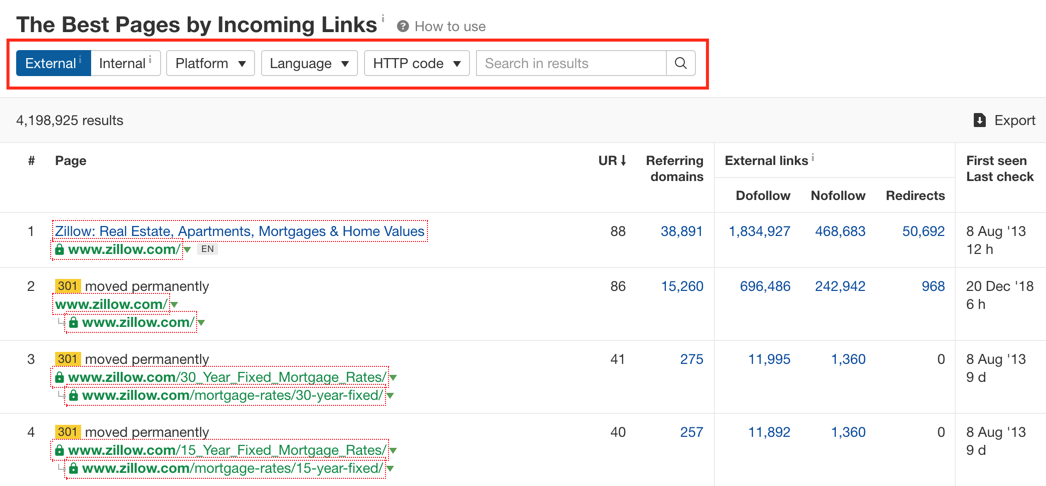The image size is (1046, 486).
Task: Click the Dofollow column header
Action: (x=763, y=195)
